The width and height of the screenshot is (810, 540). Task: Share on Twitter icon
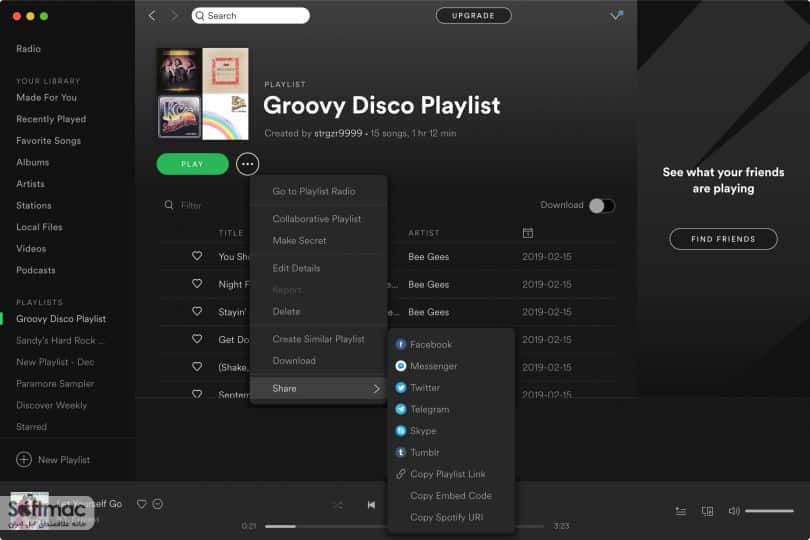[x=400, y=388]
